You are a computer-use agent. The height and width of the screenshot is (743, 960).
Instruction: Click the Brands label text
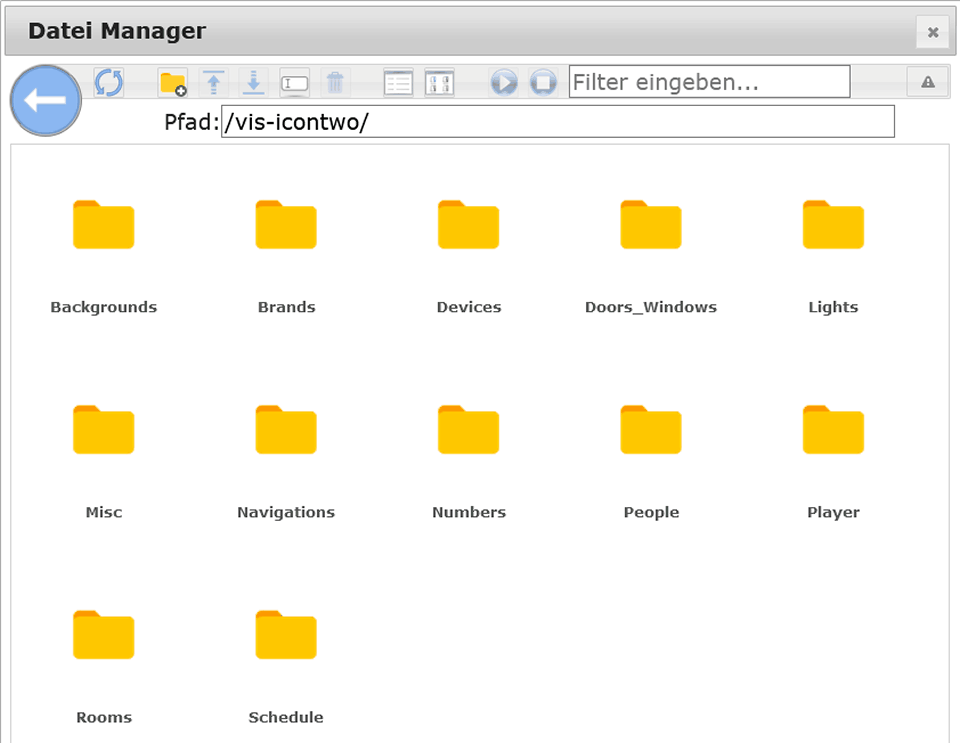[x=287, y=307]
